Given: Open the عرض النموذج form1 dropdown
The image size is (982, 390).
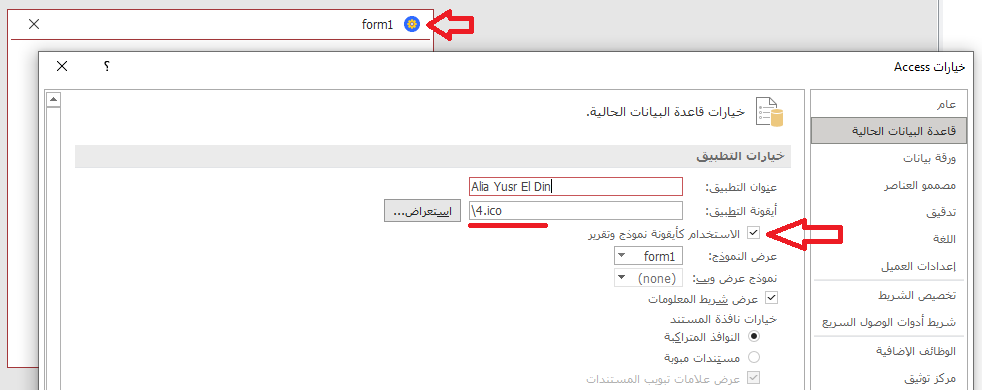Looking at the screenshot, I should pos(649,256).
